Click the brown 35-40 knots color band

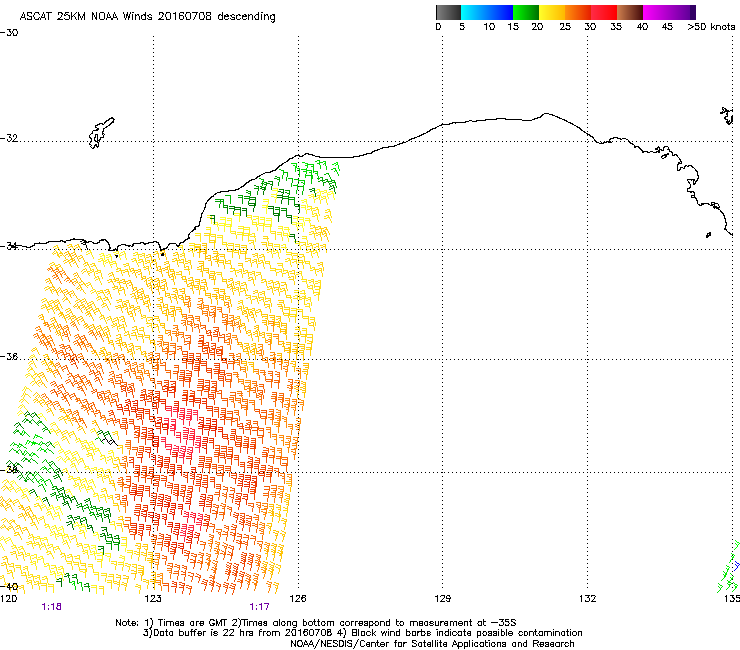click(x=630, y=12)
